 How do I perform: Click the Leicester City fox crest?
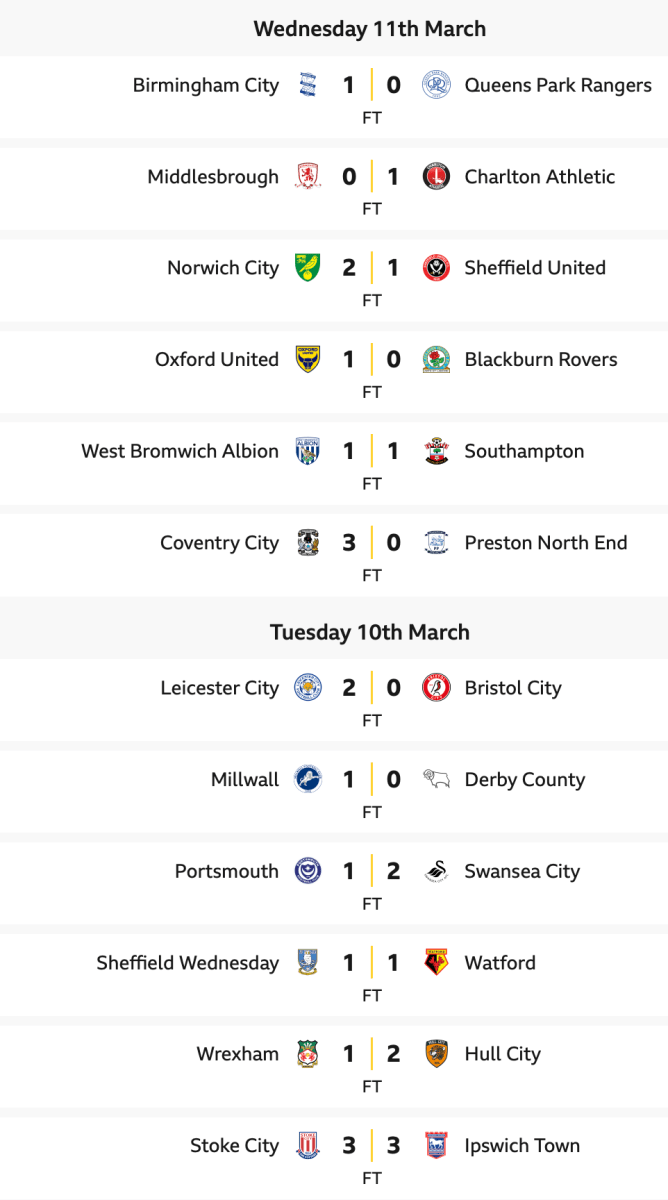point(307,688)
